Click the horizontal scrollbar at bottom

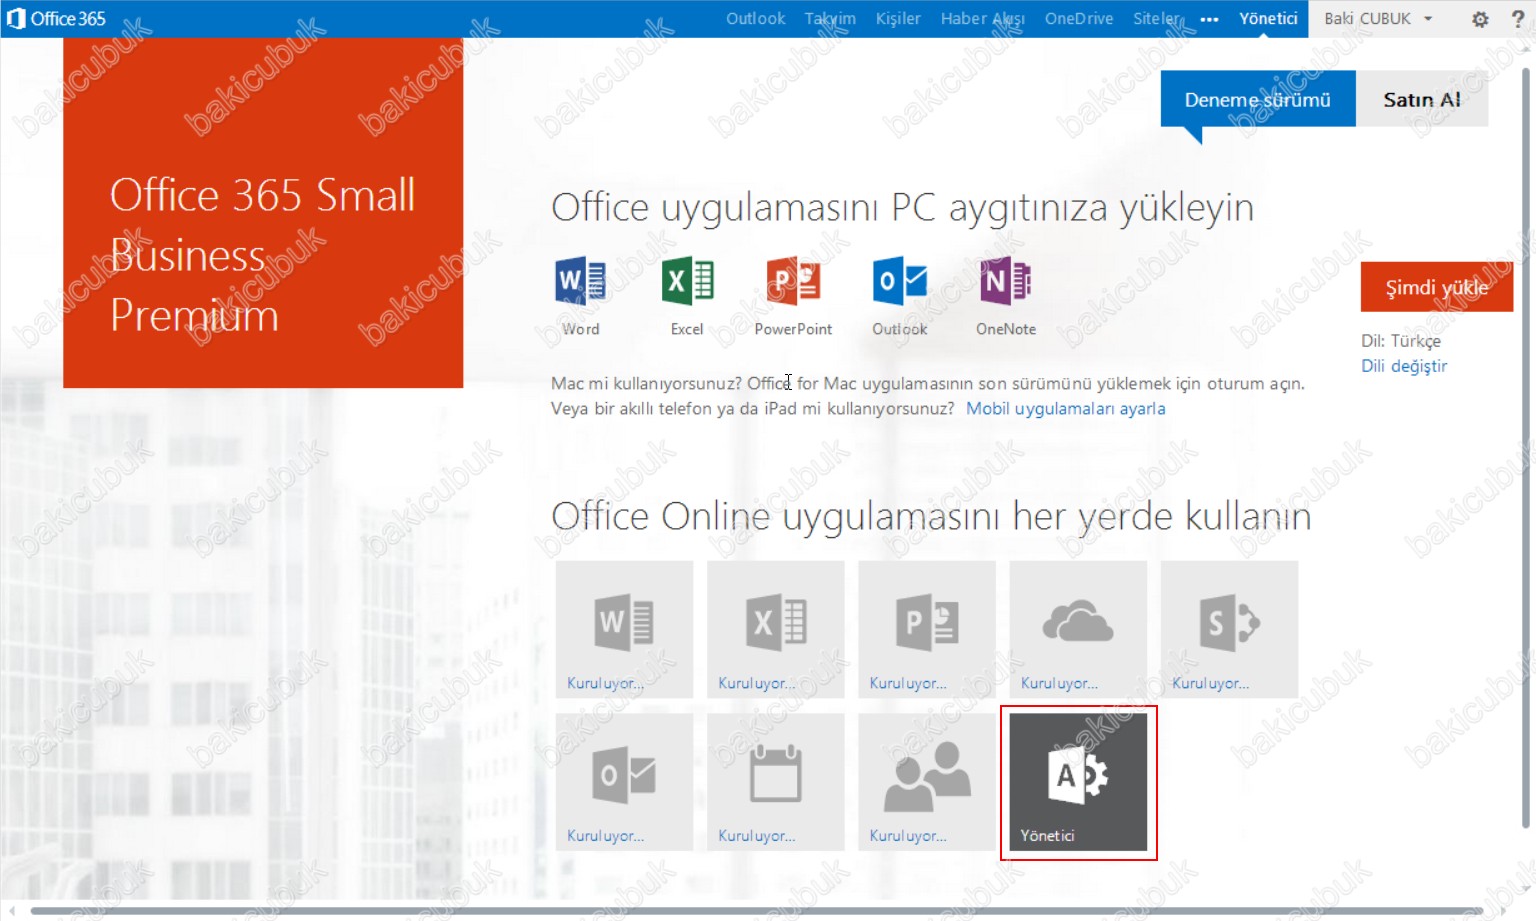tap(756, 911)
